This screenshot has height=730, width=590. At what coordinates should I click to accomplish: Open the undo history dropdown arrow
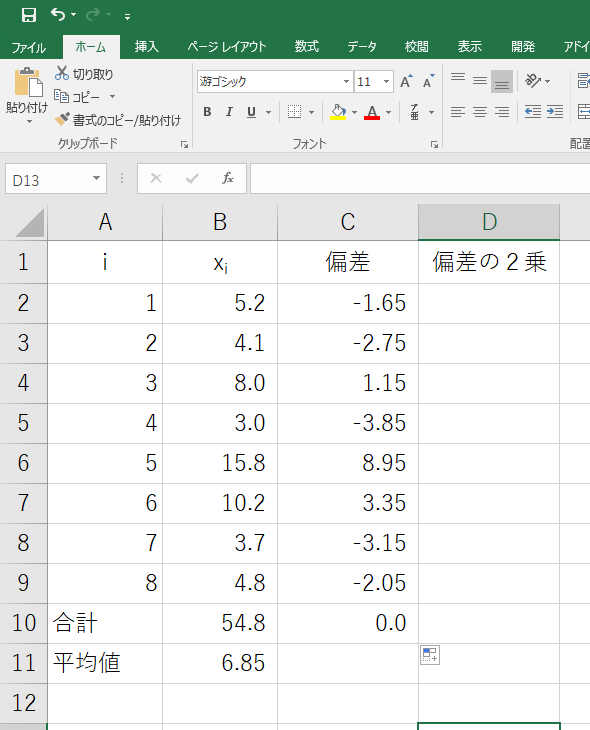coord(74,15)
